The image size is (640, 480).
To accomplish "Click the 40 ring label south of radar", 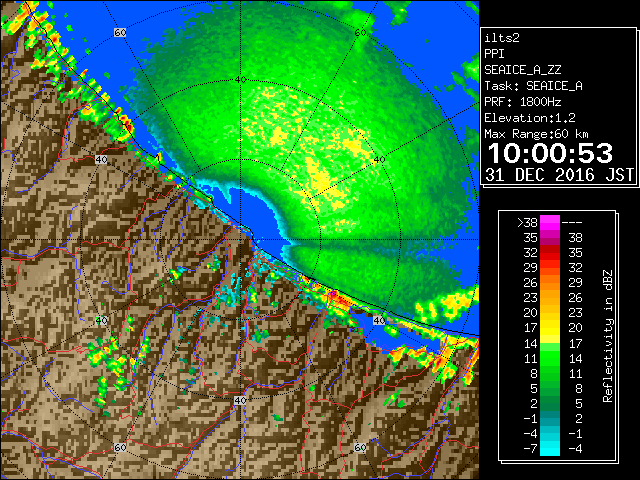I will tap(240, 400).
